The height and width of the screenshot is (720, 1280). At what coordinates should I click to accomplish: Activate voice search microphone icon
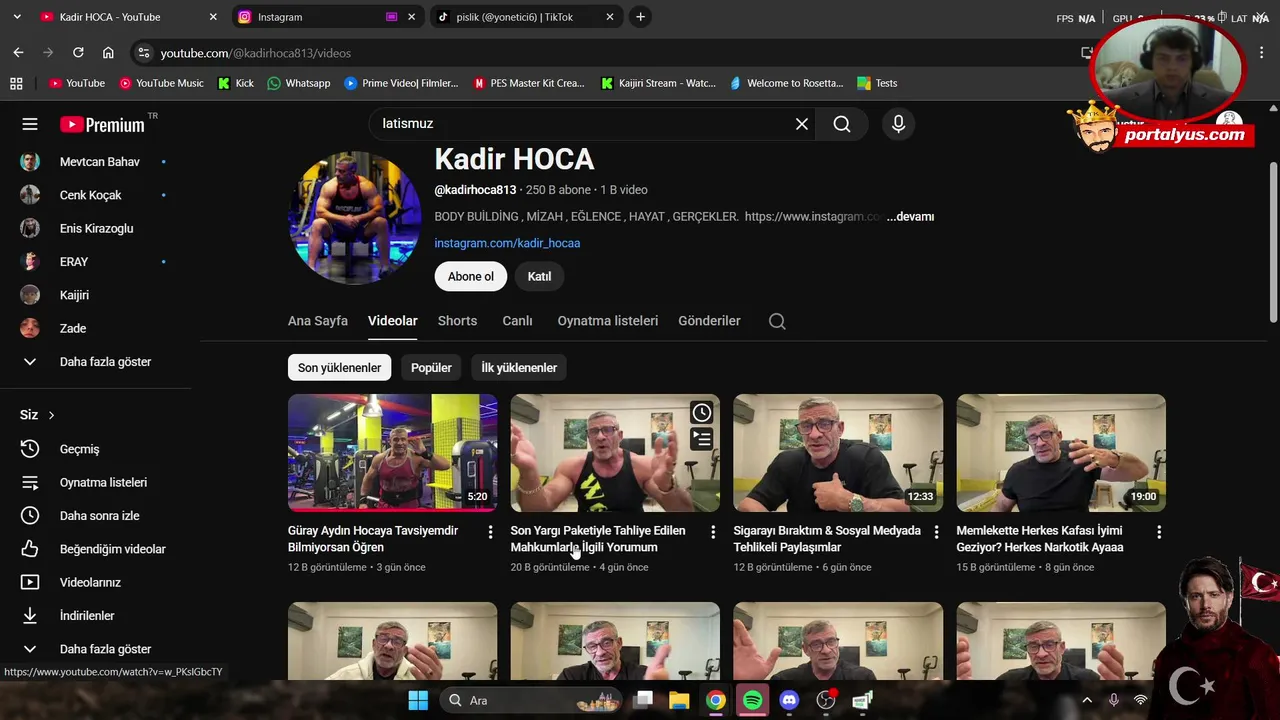click(x=898, y=124)
